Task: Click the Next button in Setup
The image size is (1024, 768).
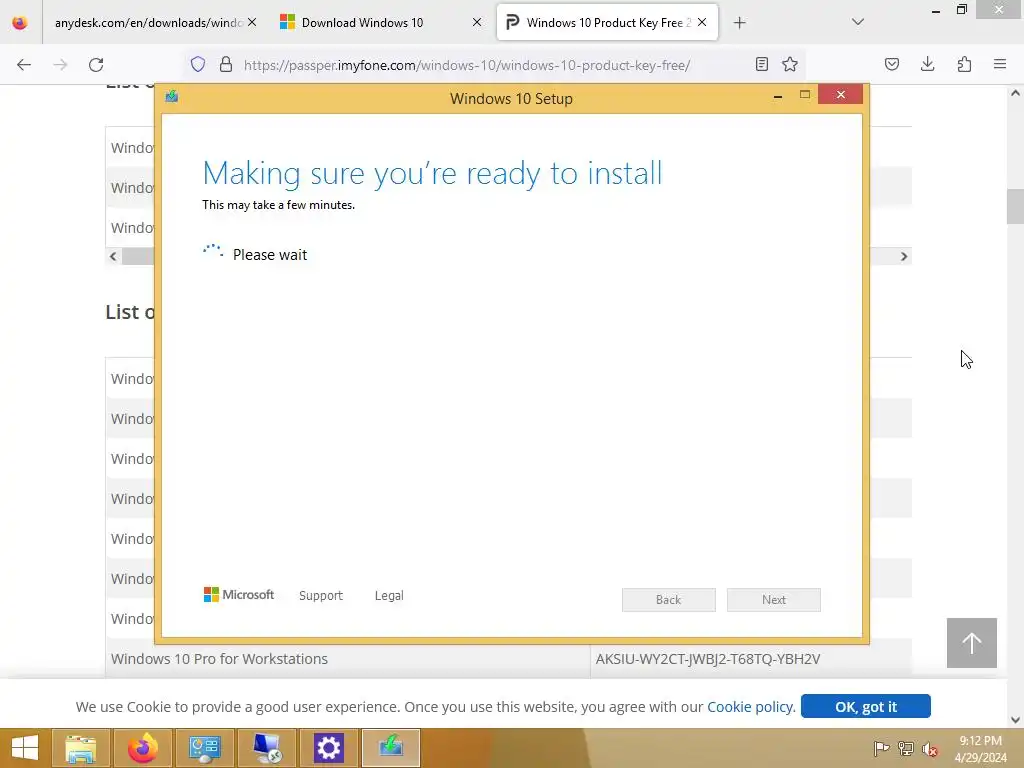Action: pos(774,600)
